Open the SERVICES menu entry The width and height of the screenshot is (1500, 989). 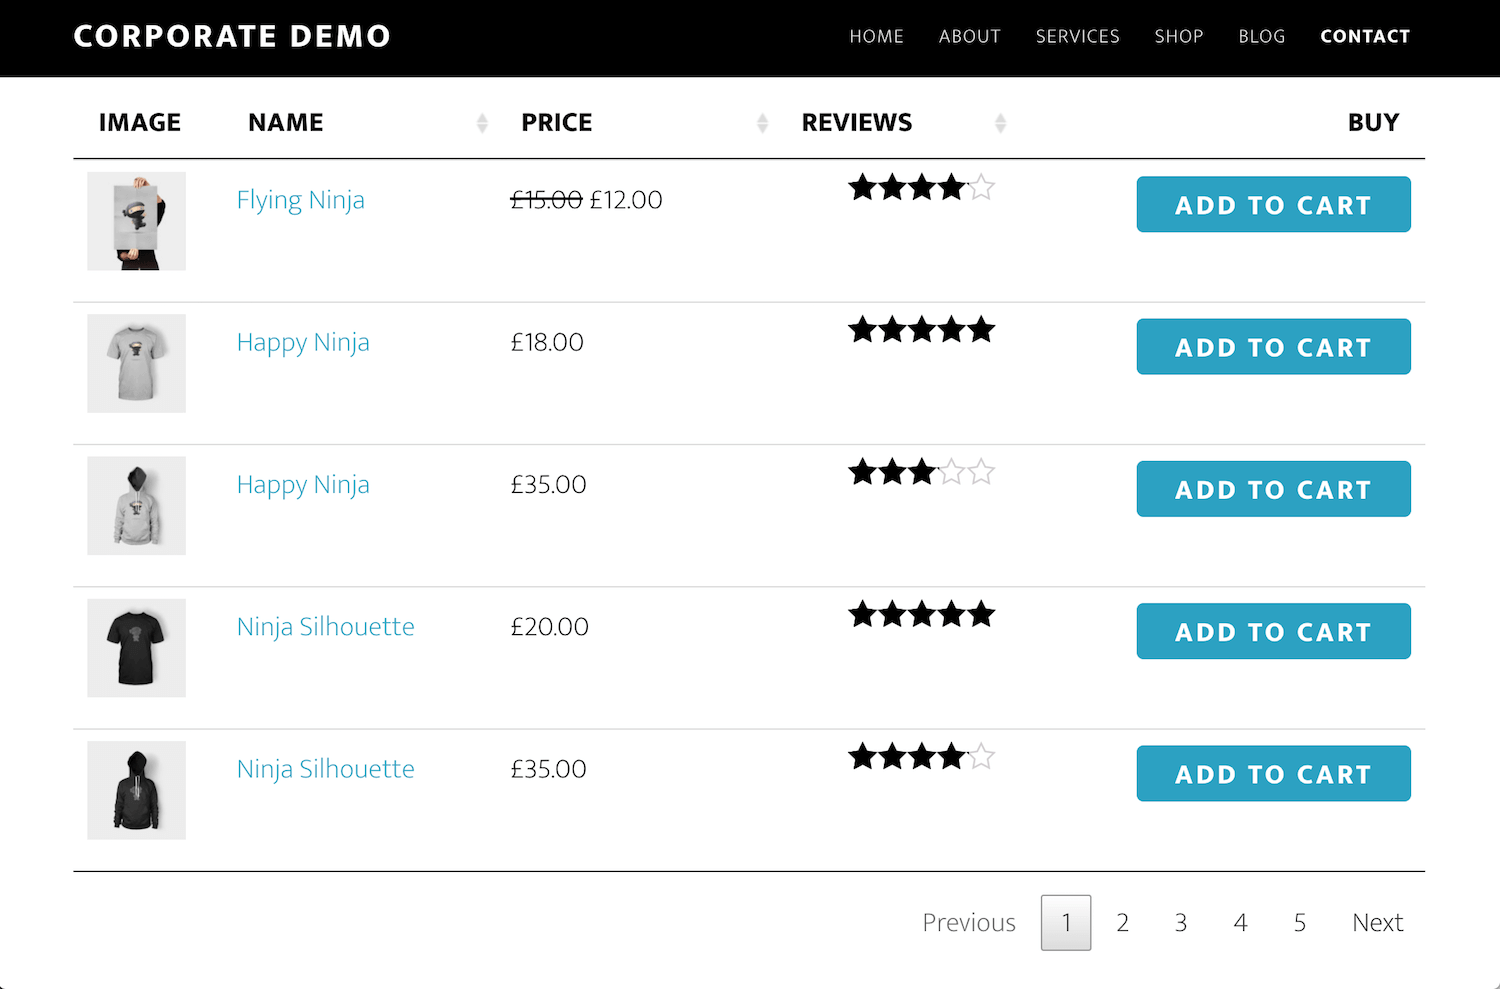(1077, 36)
